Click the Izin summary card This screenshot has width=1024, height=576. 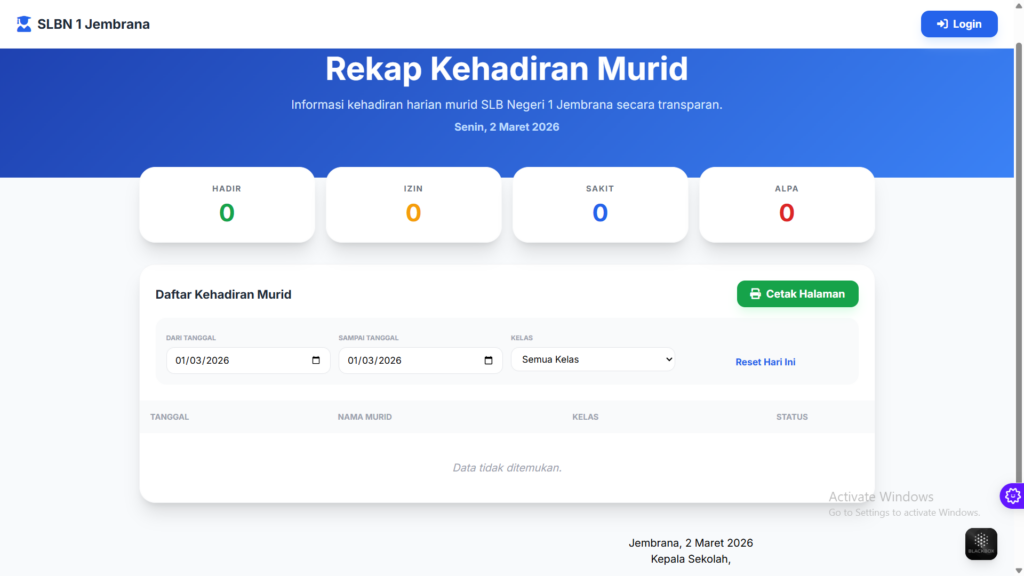point(413,204)
